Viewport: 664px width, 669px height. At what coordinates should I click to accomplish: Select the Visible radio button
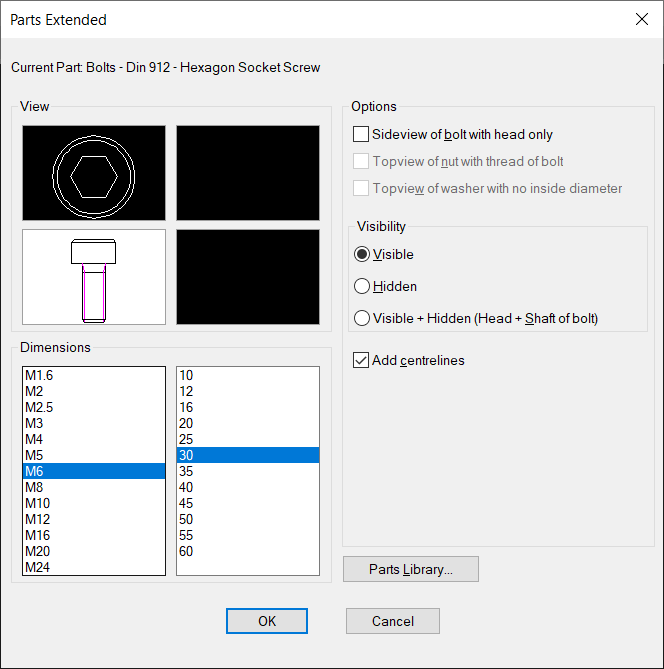coord(362,254)
